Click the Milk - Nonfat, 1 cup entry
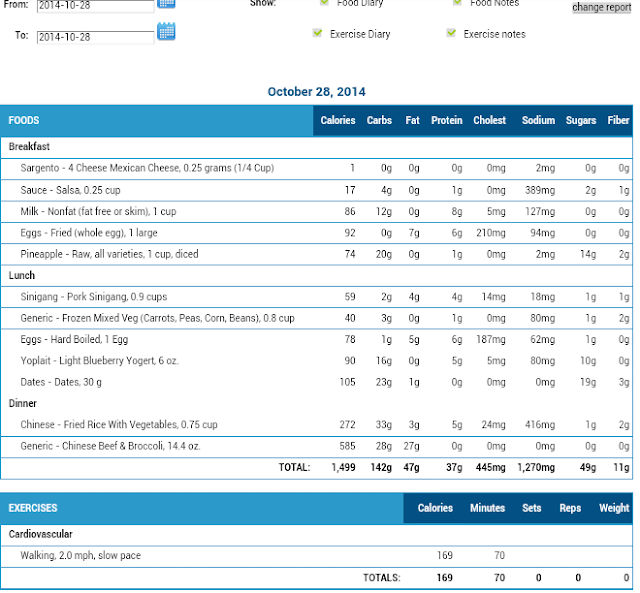This screenshot has width=640, height=593. pos(98,211)
